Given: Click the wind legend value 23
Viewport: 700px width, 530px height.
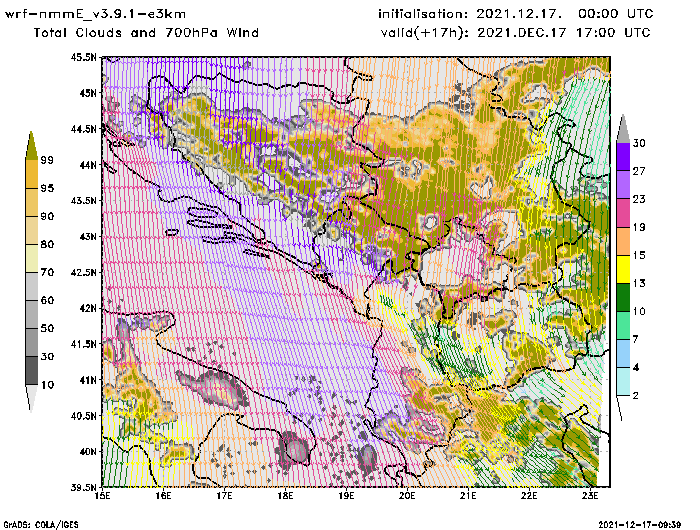Looking at the screenshot, I should click(x=639, y=199).
